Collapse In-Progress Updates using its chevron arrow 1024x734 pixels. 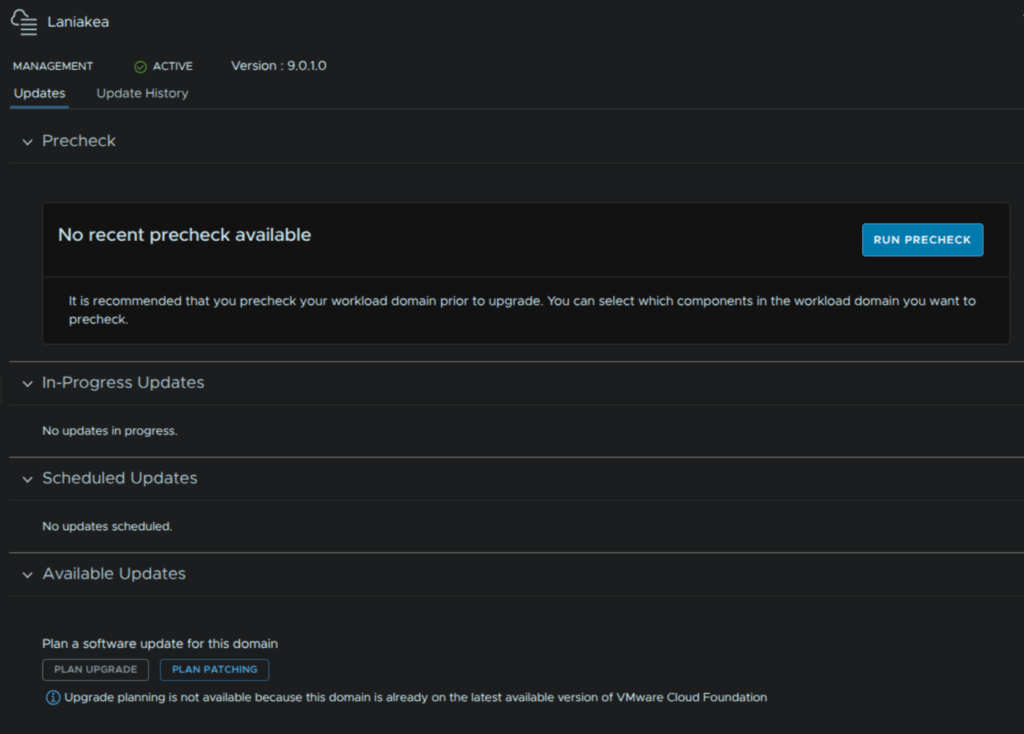coord(27,384)
